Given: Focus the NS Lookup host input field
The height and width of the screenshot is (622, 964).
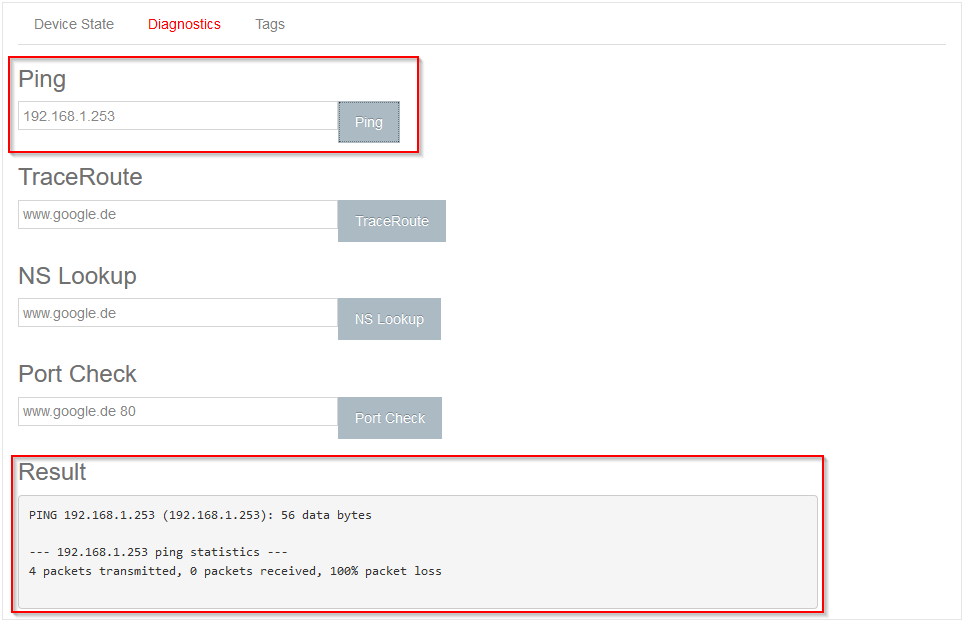Looking at the screenshot, I should (178, 313).
